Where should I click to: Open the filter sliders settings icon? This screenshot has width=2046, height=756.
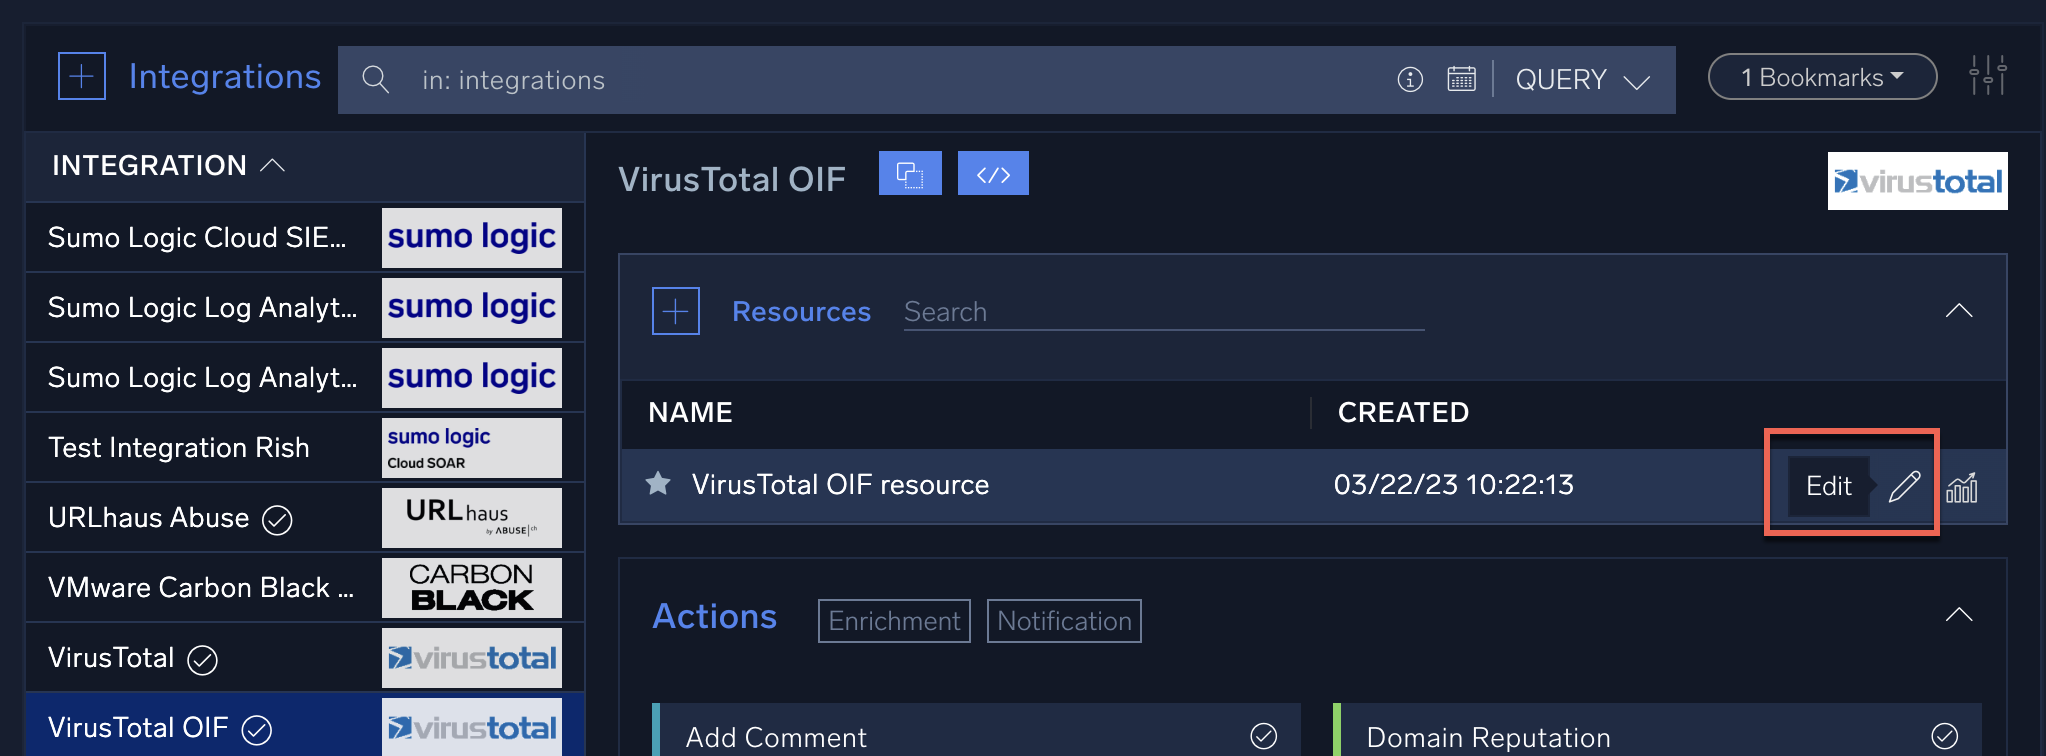(x=1987, y=76)
